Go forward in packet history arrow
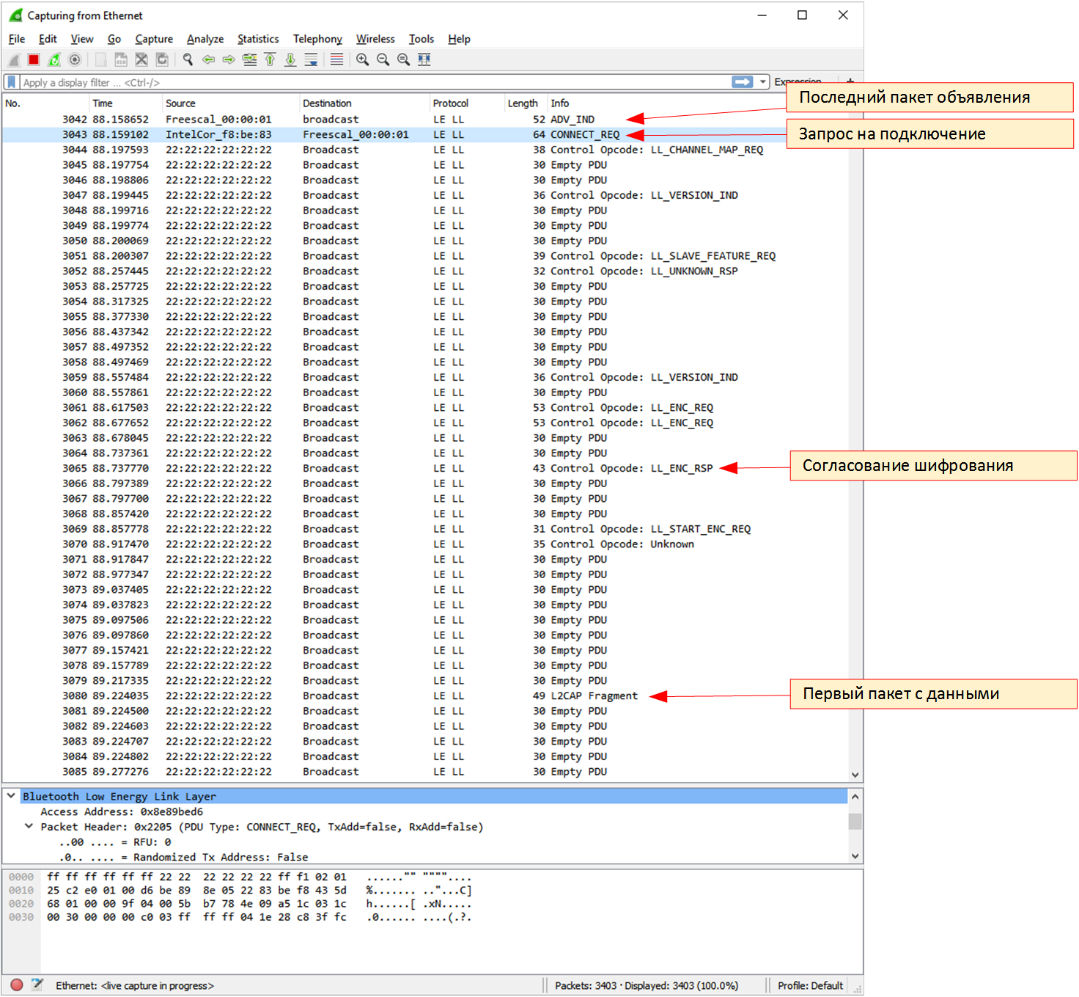Screen dimensions: 1079x997 pos(228,60)
